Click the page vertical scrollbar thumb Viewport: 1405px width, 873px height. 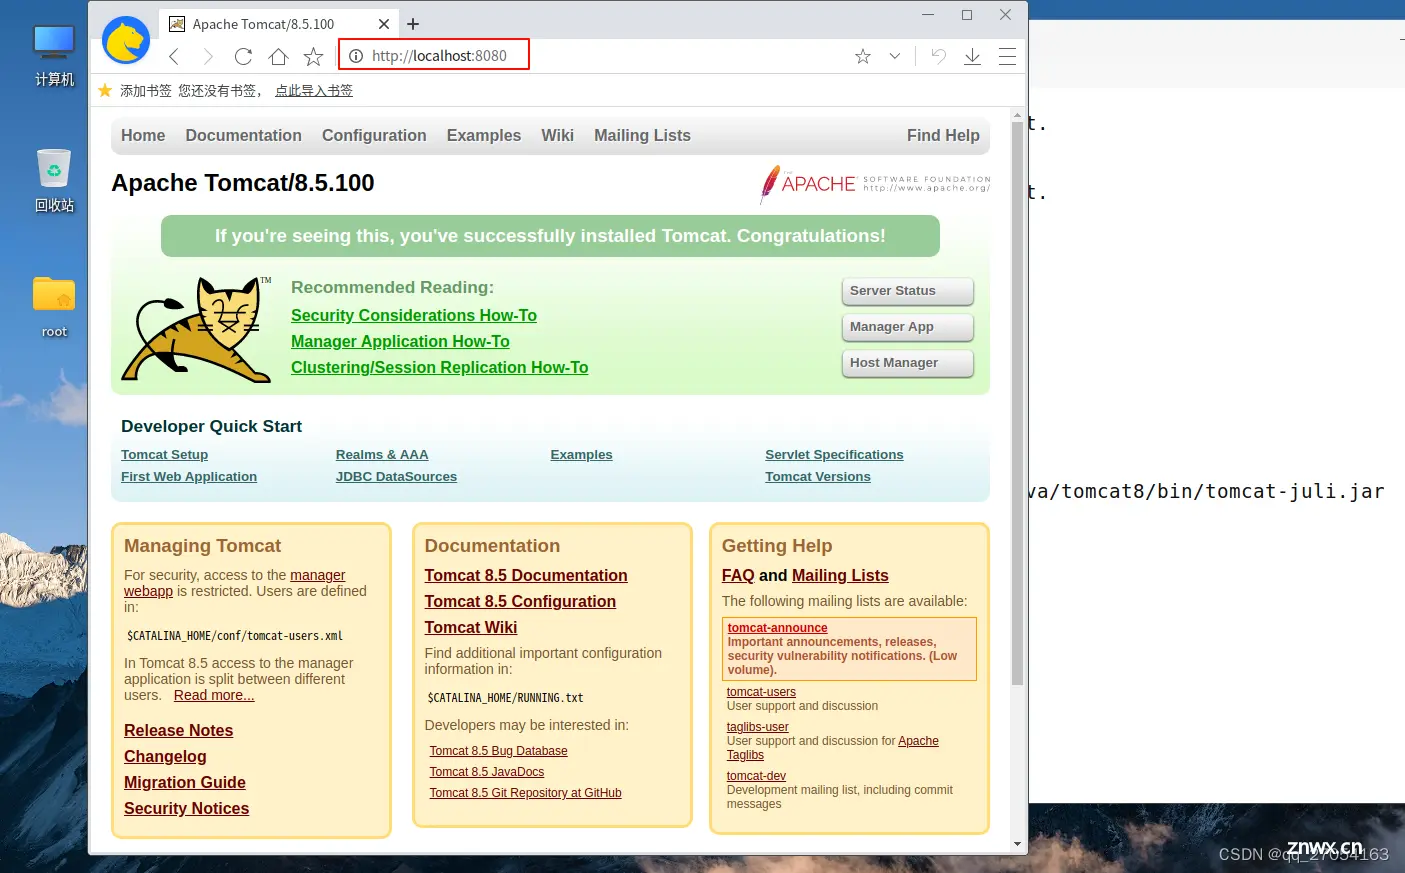pyautogui.click(x=1017, y=402)
